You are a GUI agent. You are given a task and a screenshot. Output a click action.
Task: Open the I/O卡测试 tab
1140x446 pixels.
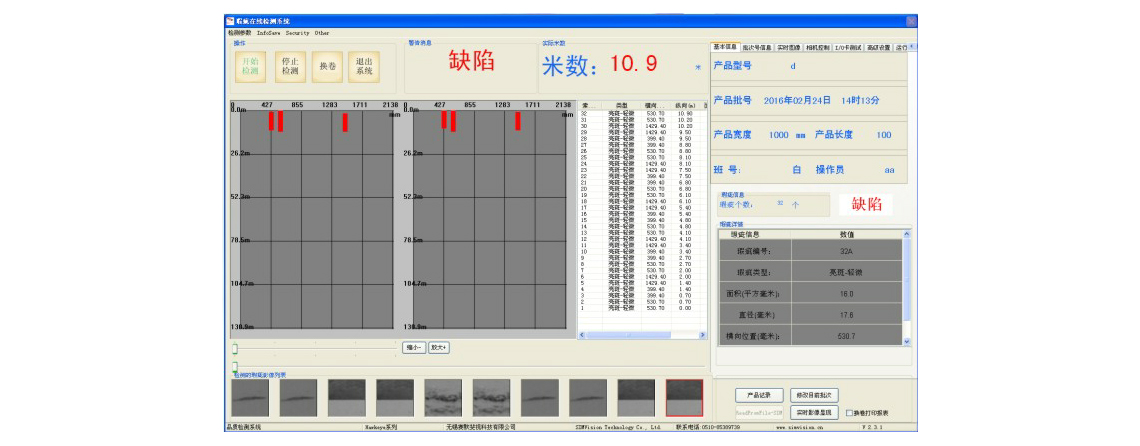click(849, 47)
